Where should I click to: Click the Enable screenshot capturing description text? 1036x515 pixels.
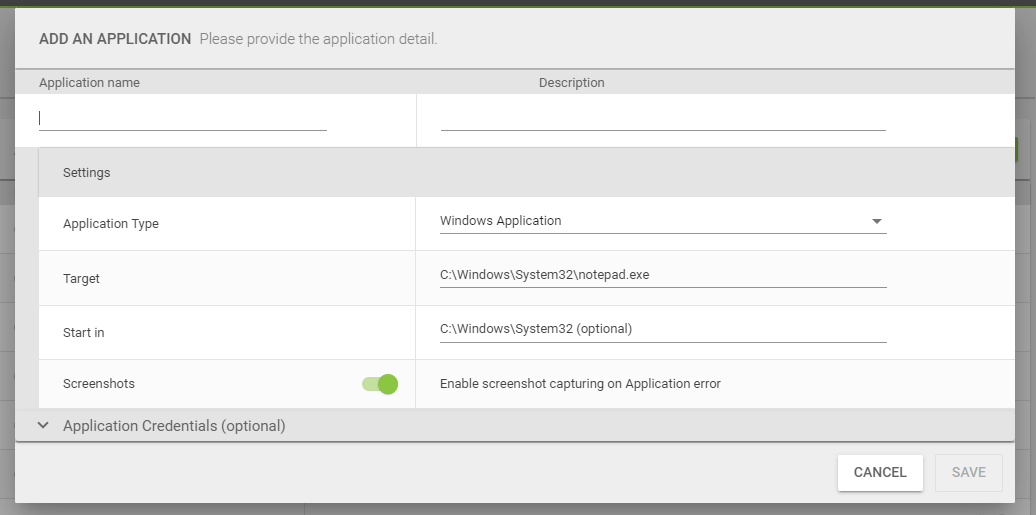pos(580,383)
